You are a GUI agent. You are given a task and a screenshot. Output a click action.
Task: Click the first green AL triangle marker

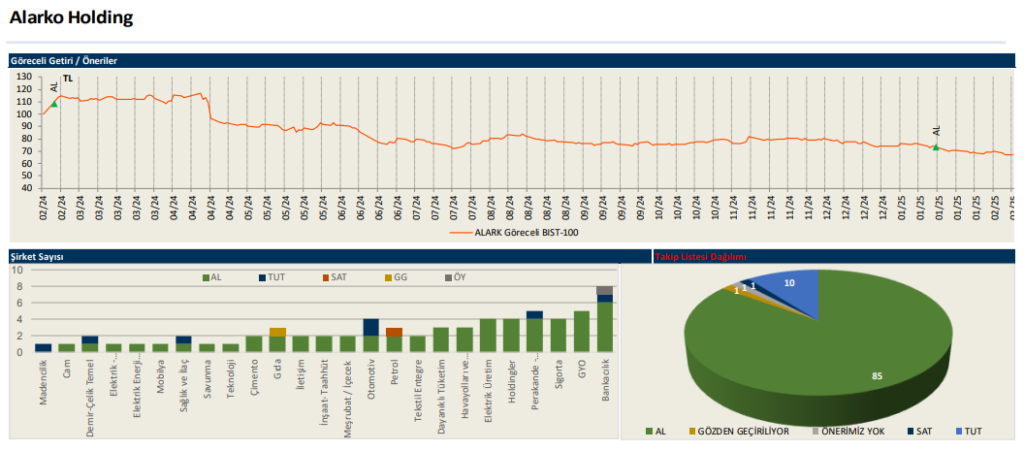tap(54, 104)
